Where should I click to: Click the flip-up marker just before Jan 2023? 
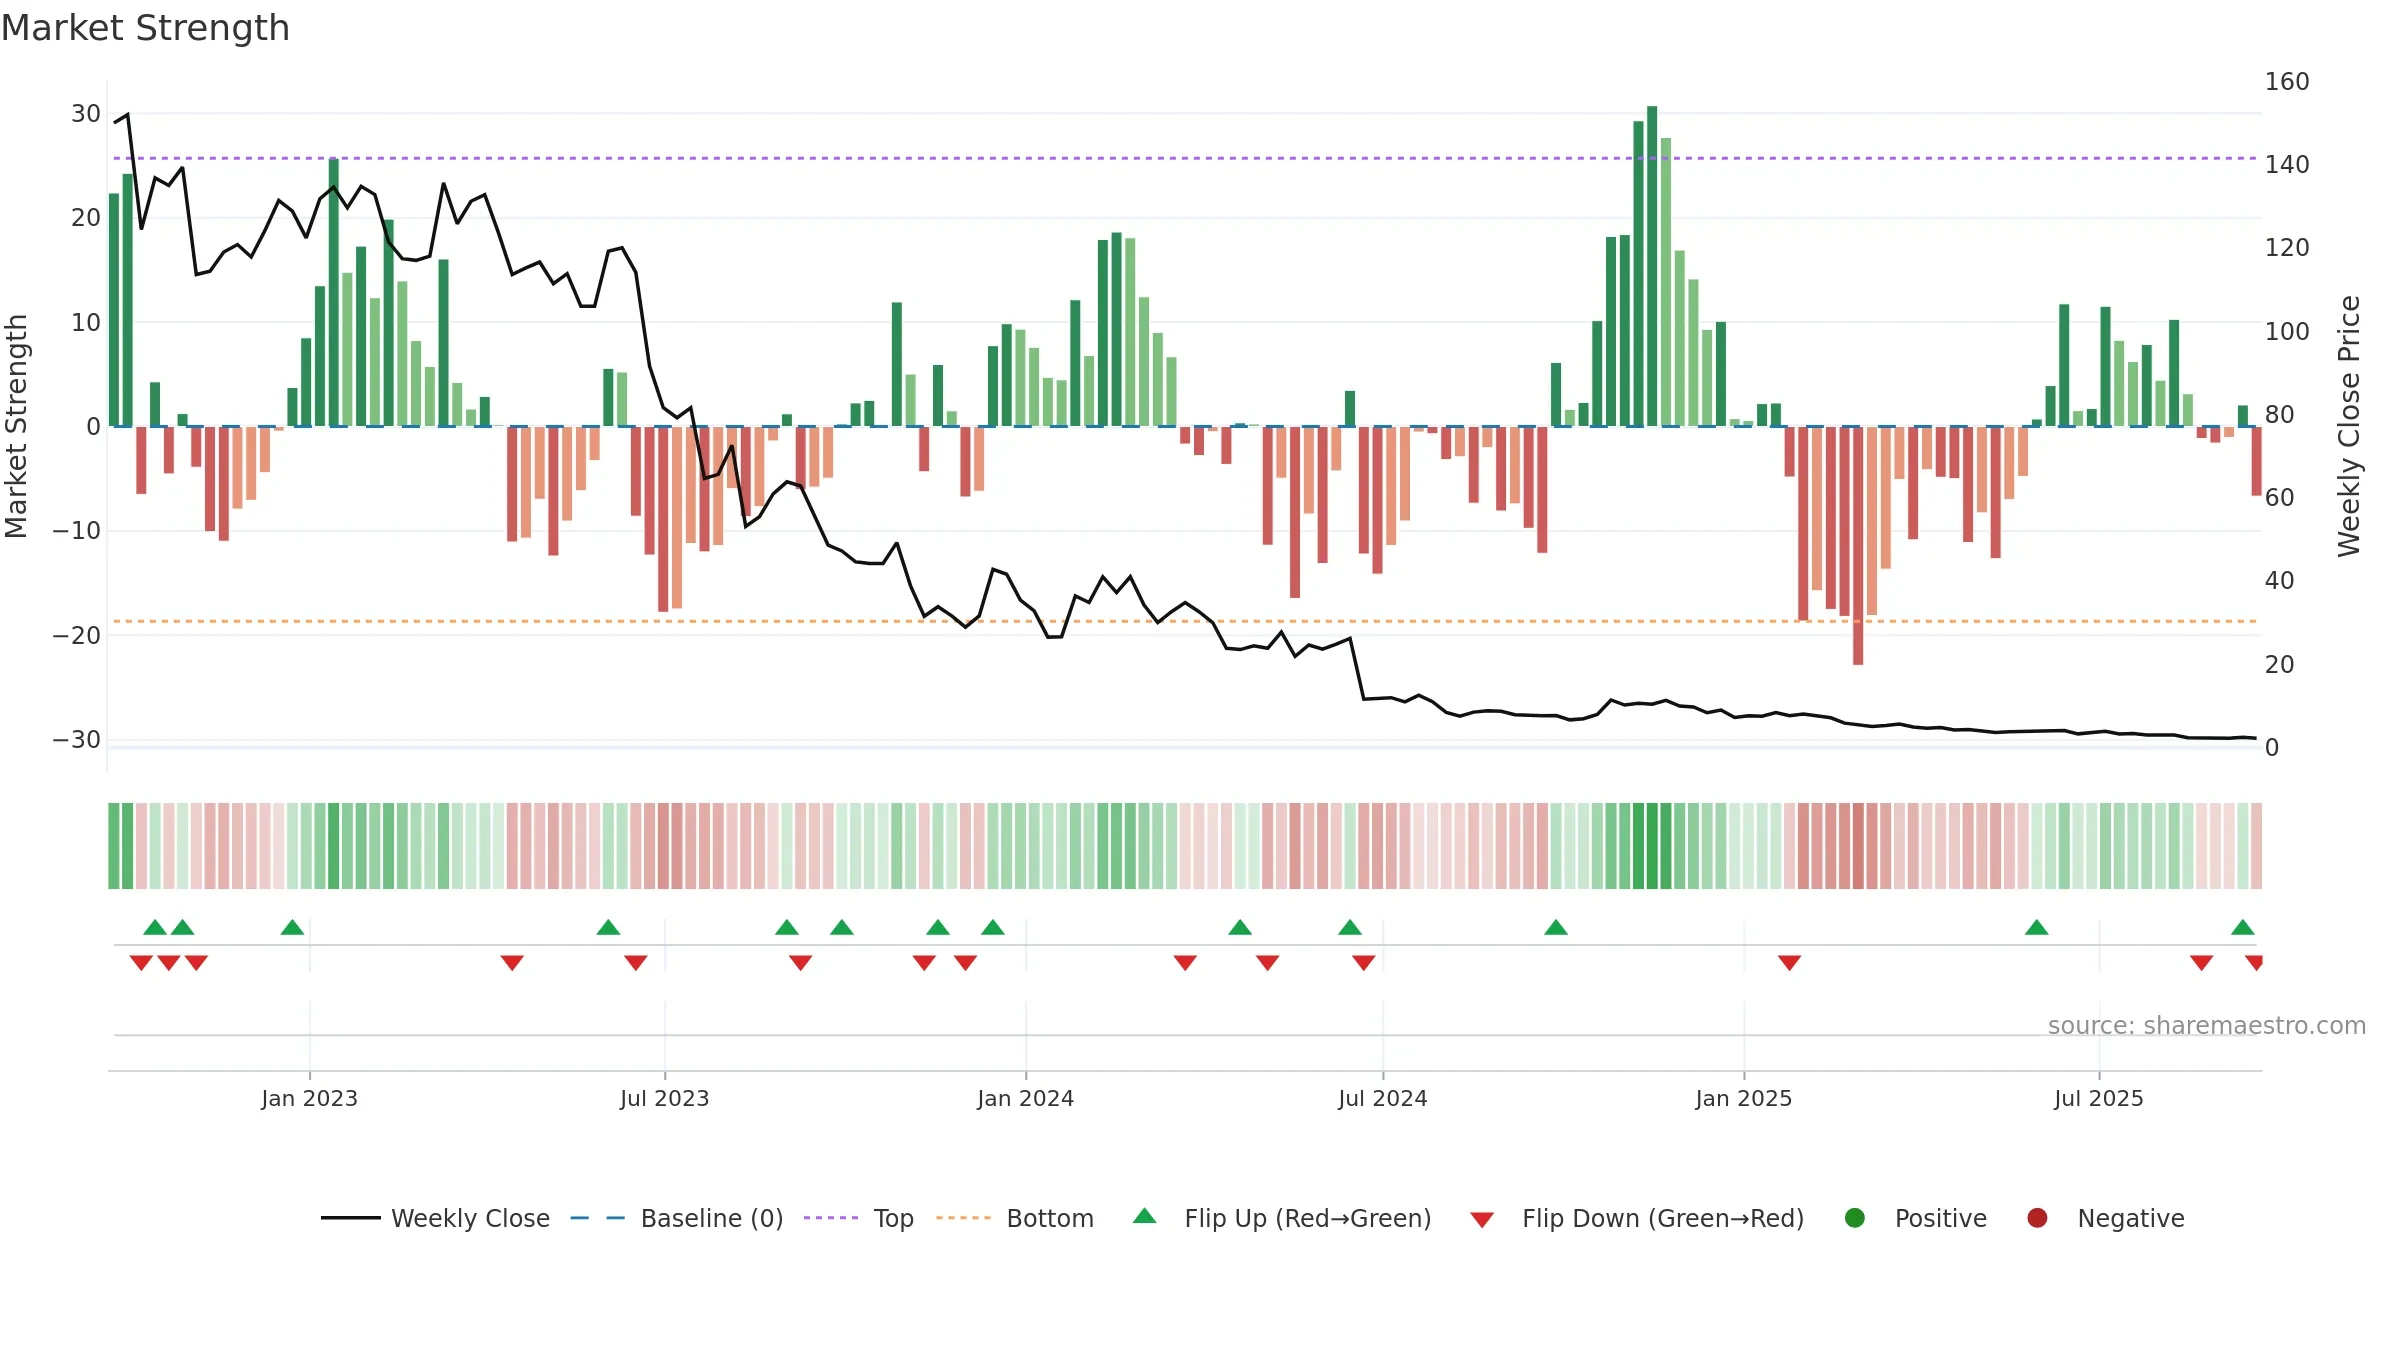pos(292,927)
